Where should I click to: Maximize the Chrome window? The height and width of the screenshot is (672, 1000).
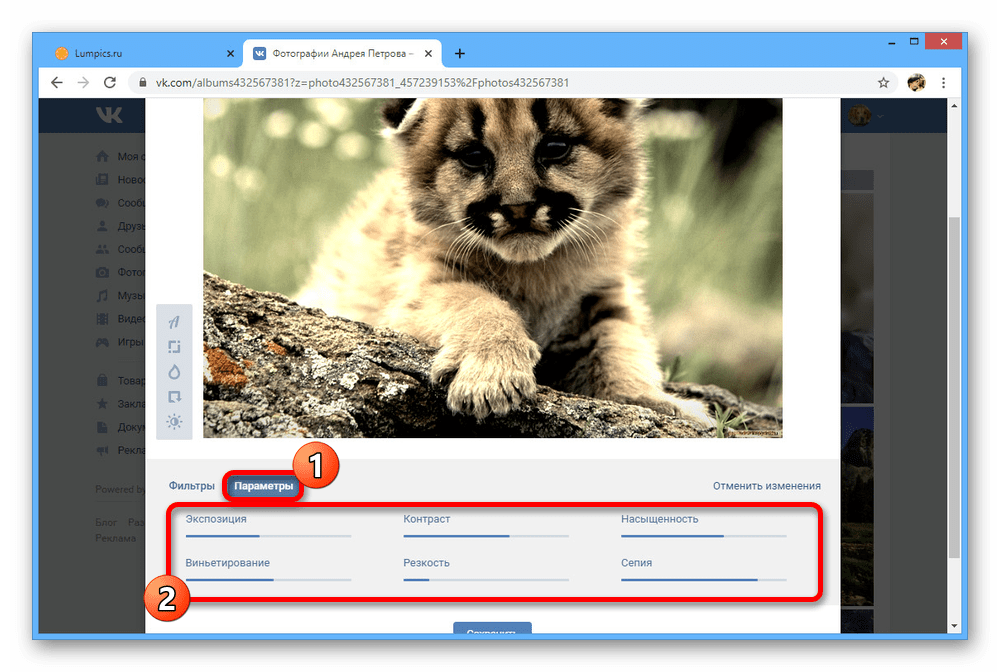click(914, 42)
